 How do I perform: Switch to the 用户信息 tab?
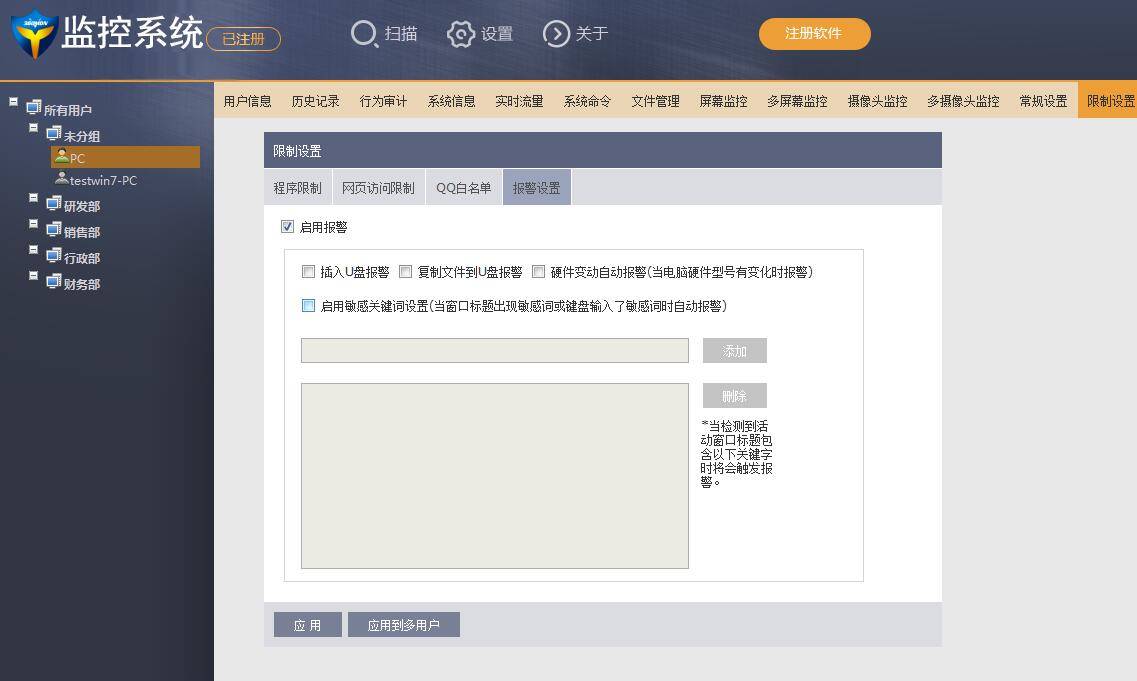(247, 101)
